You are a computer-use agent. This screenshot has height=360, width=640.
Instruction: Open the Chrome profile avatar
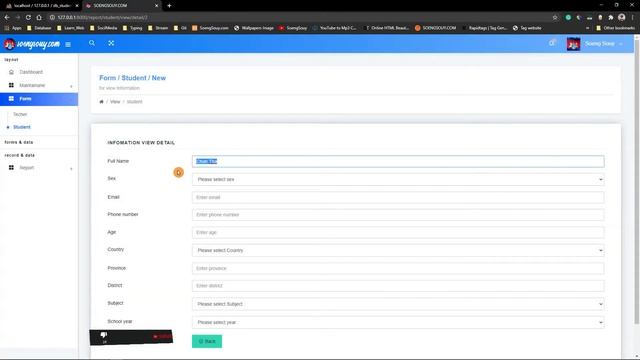coord(621,17)
